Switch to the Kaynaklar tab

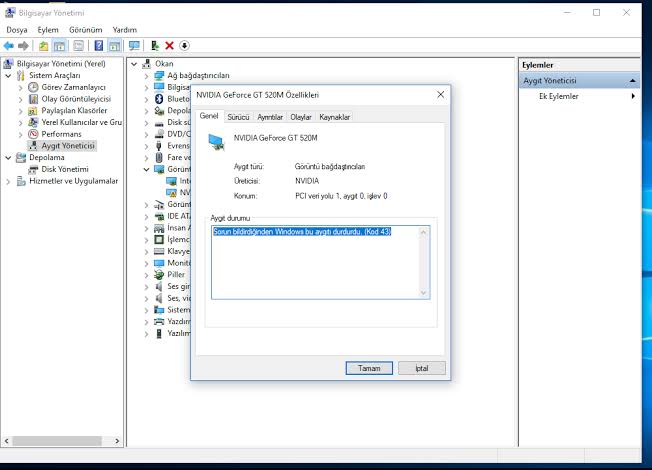pos(335,117)
